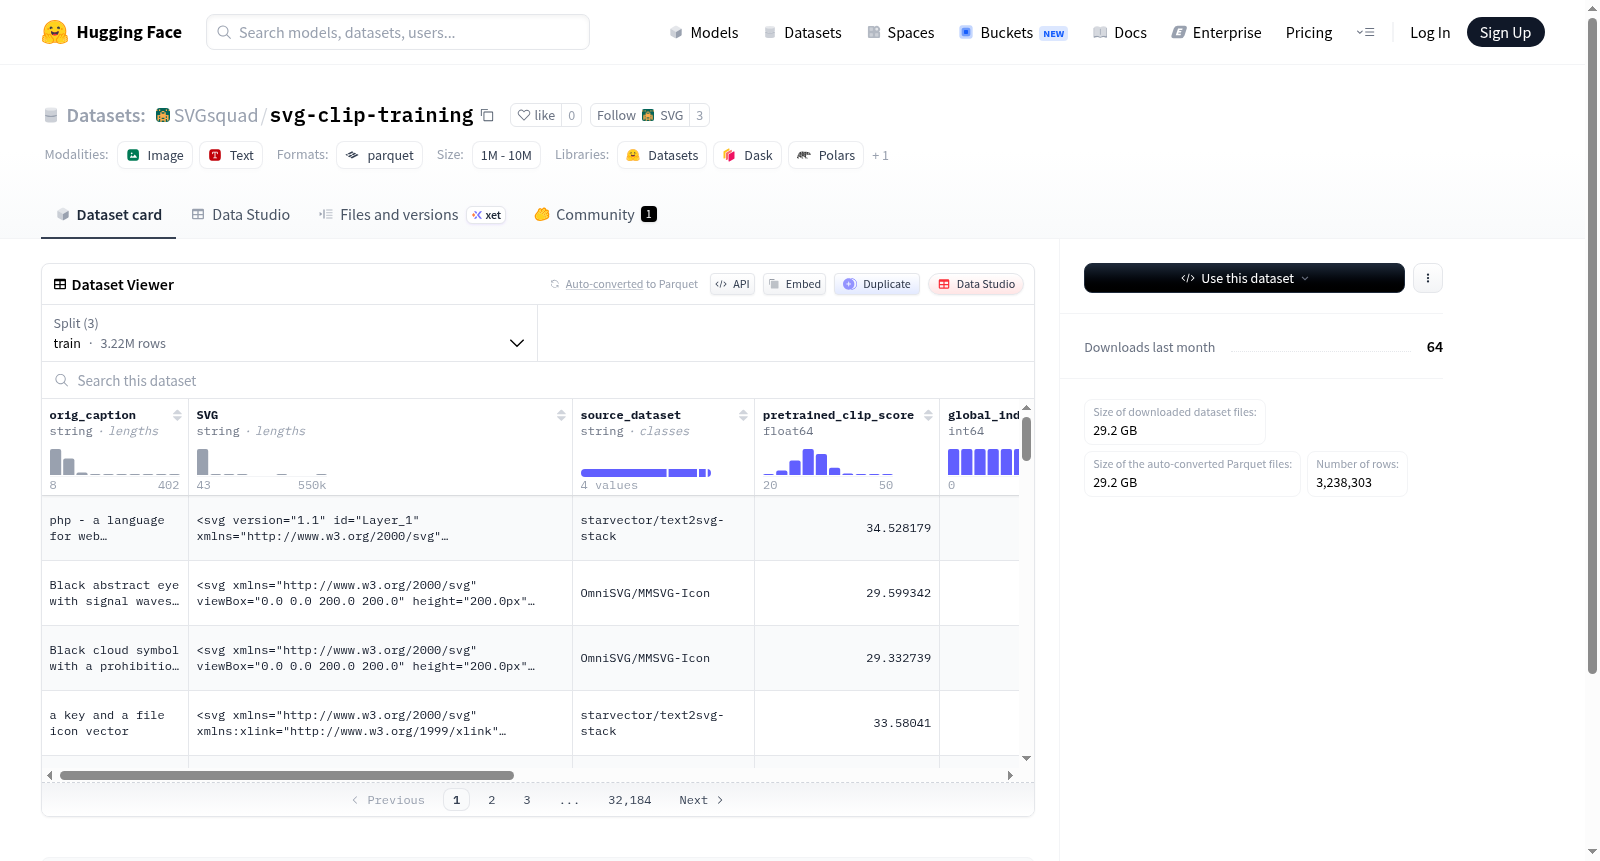Sort the SVG column
Image resolution: width=1600 pixels, height=861 pixels.
click(x=561, y=415)
